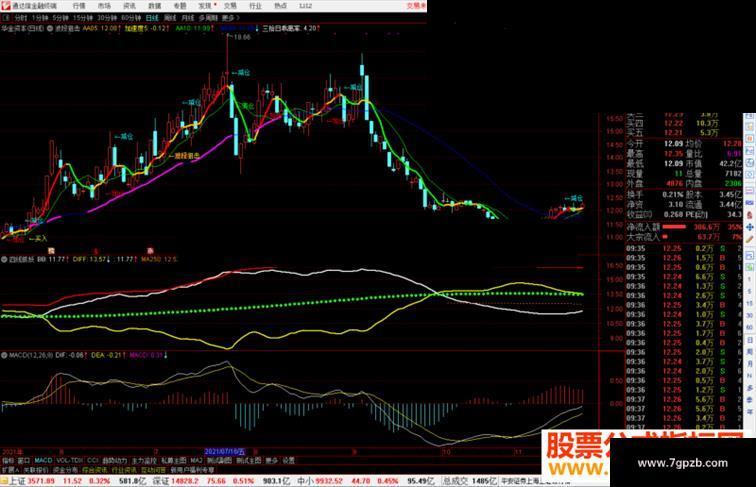
Task: Click the highlighted date 2021/07/16 on time axis
Action: coord(225,452)
